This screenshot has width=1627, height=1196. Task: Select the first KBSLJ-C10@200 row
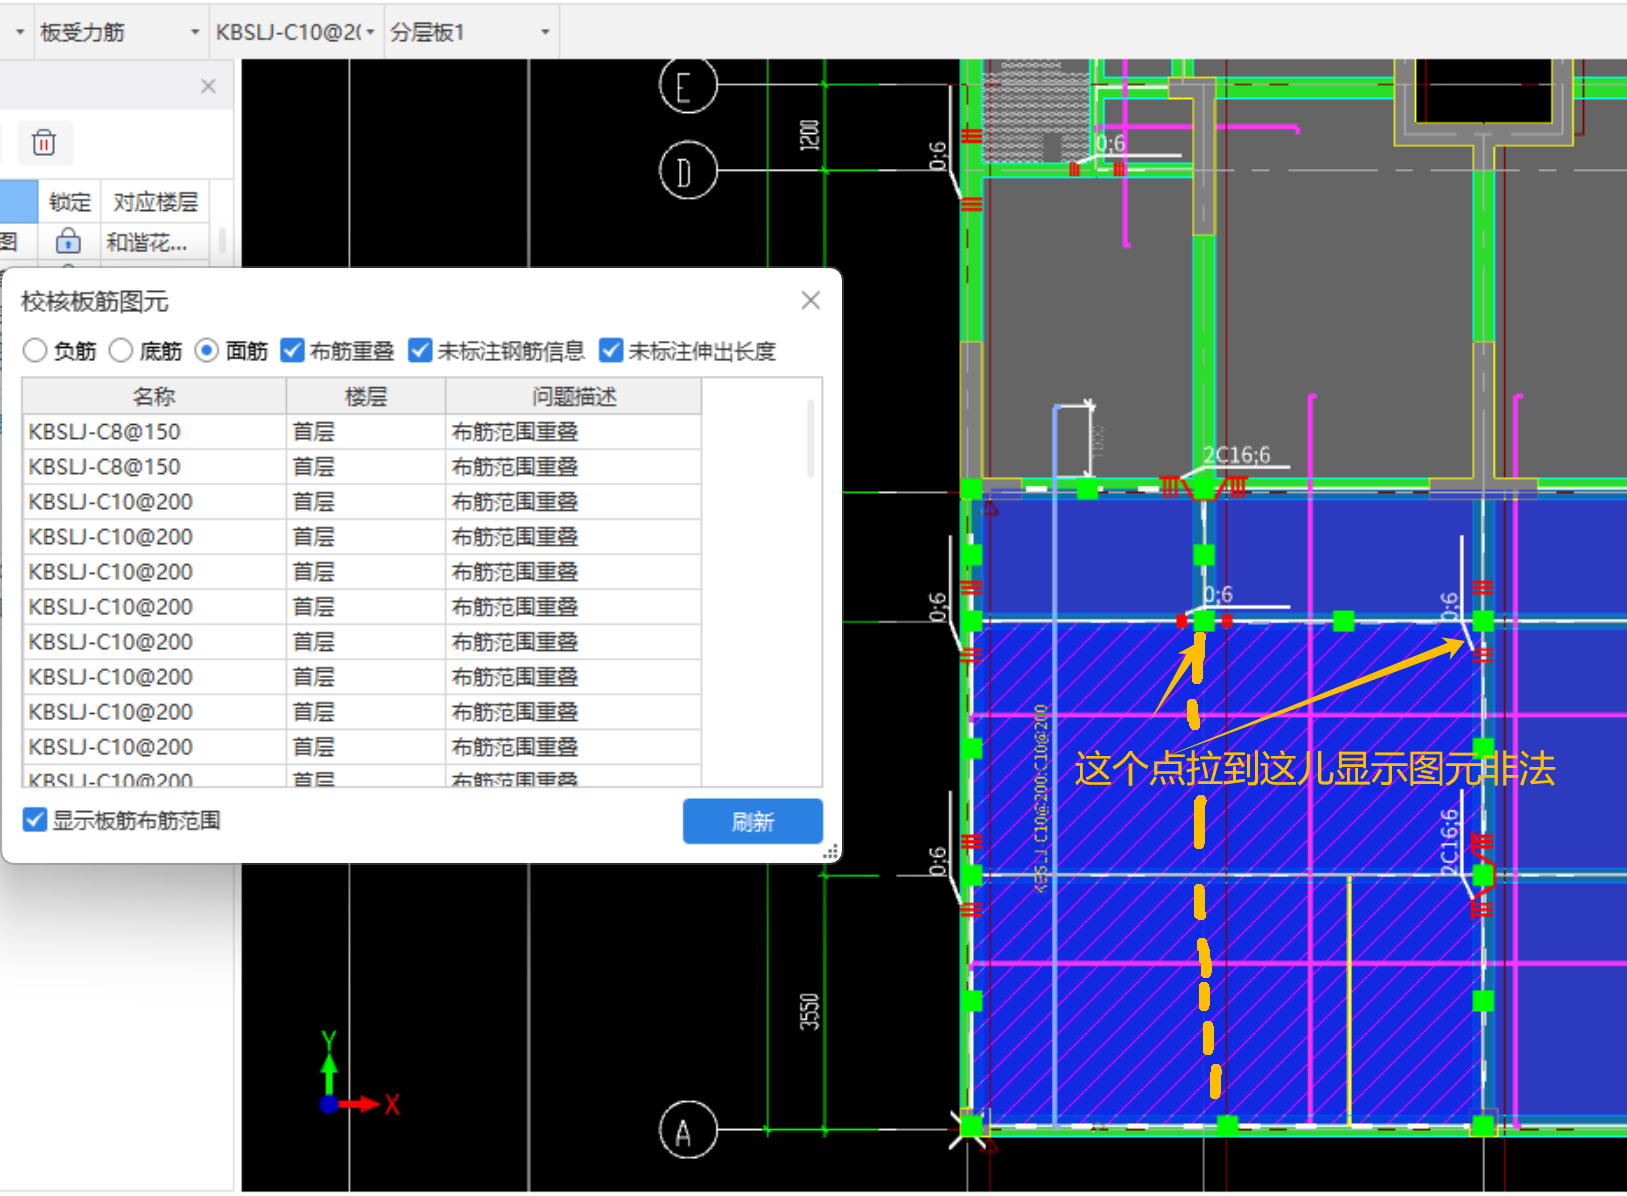pos(362,502)
